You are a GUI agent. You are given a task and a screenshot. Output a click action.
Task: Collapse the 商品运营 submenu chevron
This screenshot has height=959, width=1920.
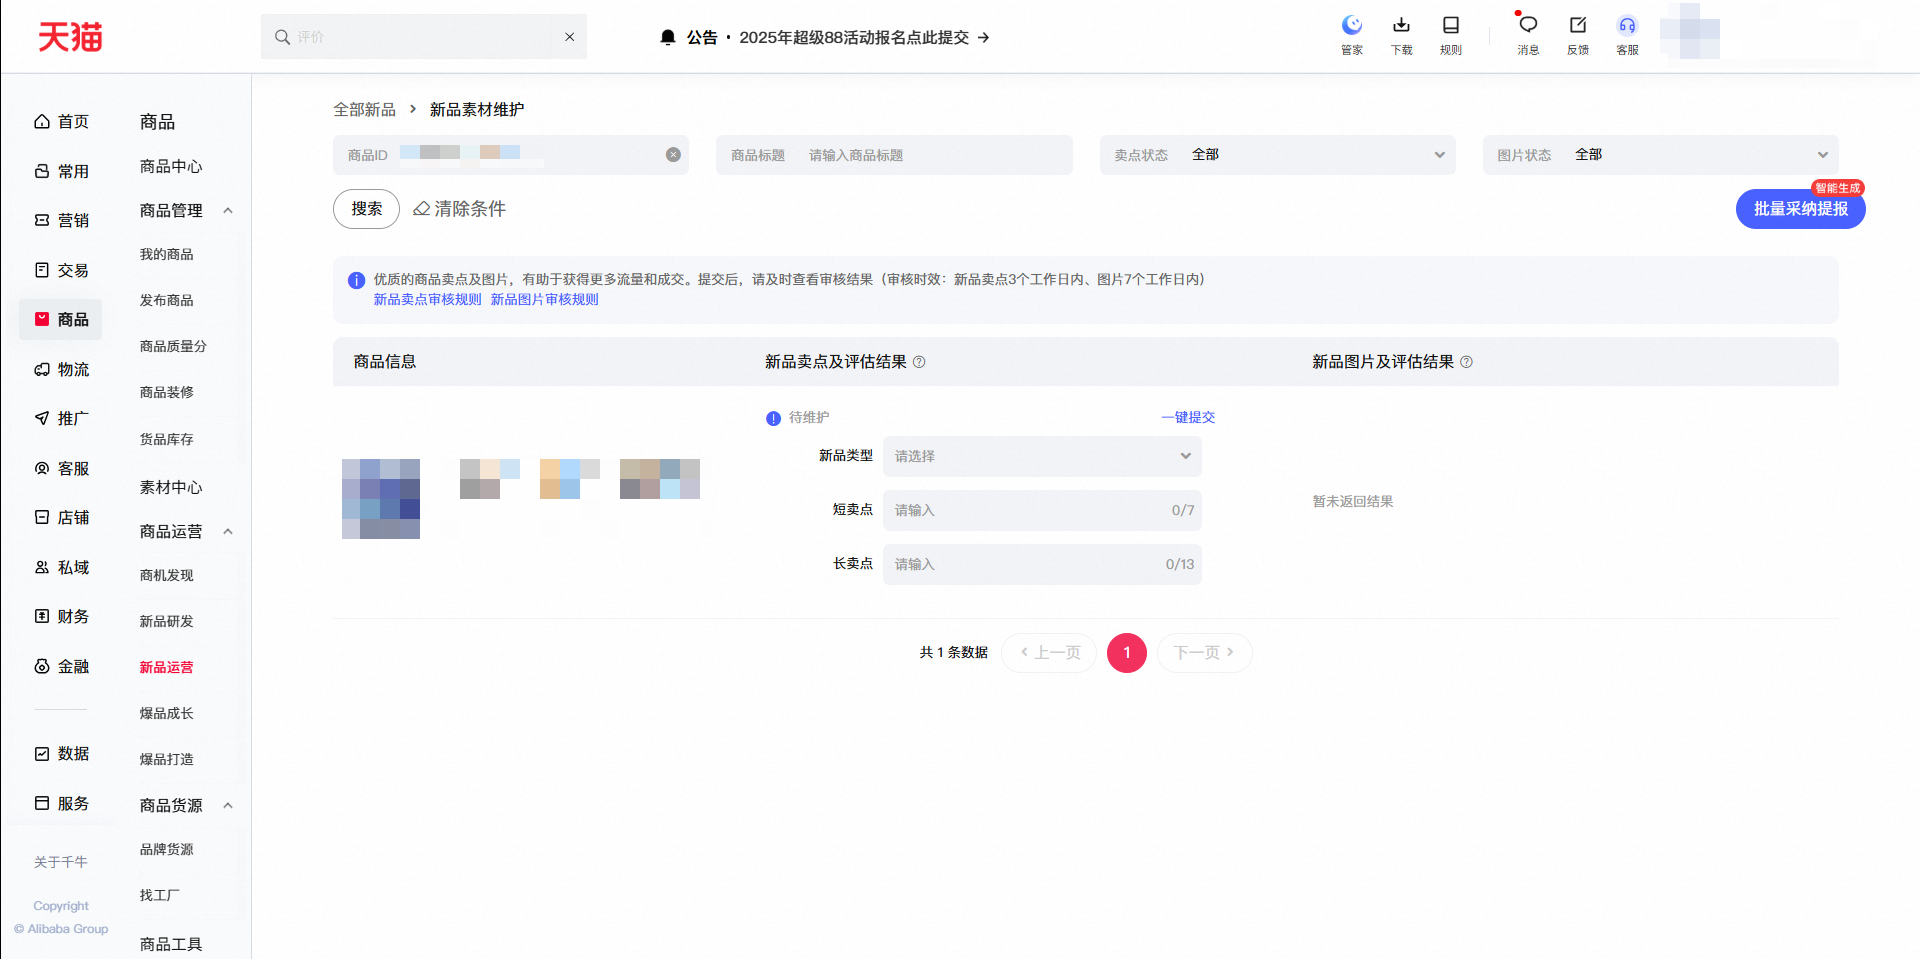tap(228, 531)
